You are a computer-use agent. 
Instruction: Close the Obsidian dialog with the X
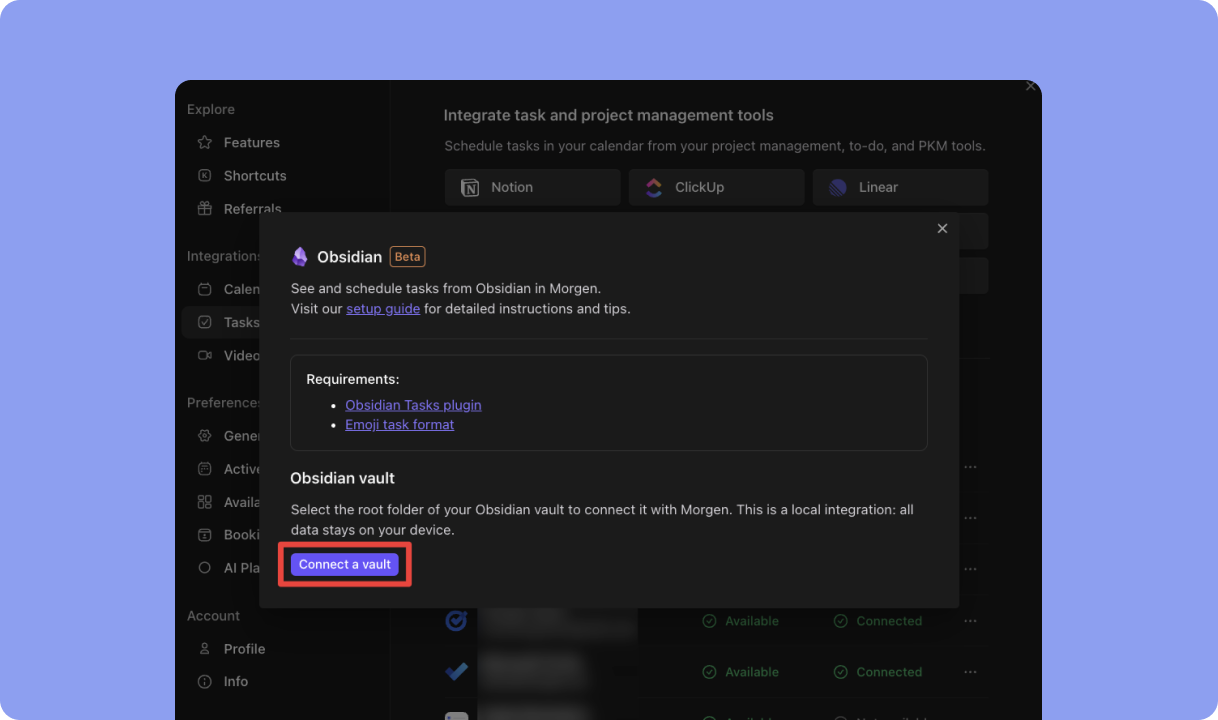[942, 229]
